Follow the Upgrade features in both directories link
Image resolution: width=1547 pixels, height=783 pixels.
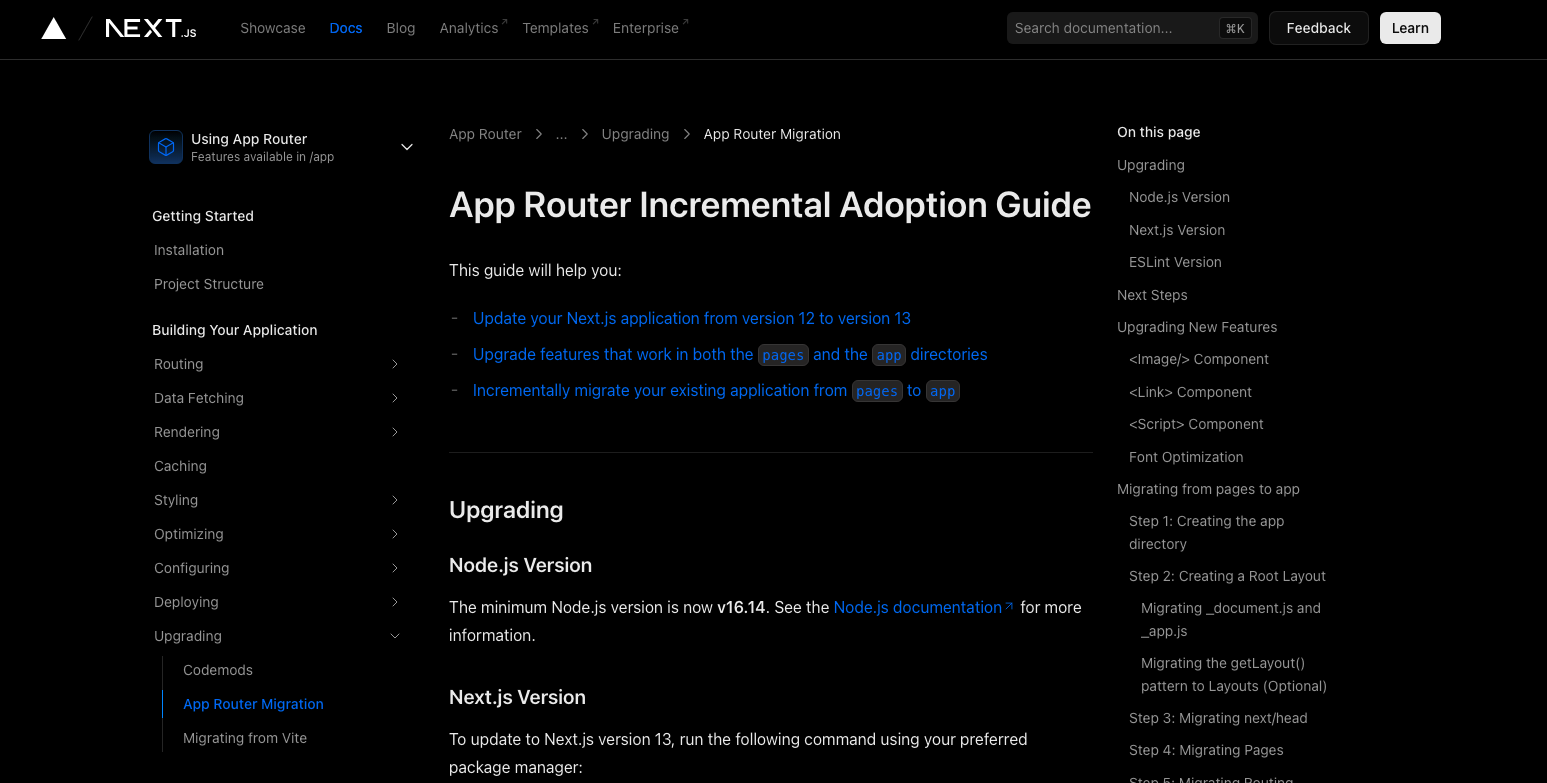tap(730, 354)
